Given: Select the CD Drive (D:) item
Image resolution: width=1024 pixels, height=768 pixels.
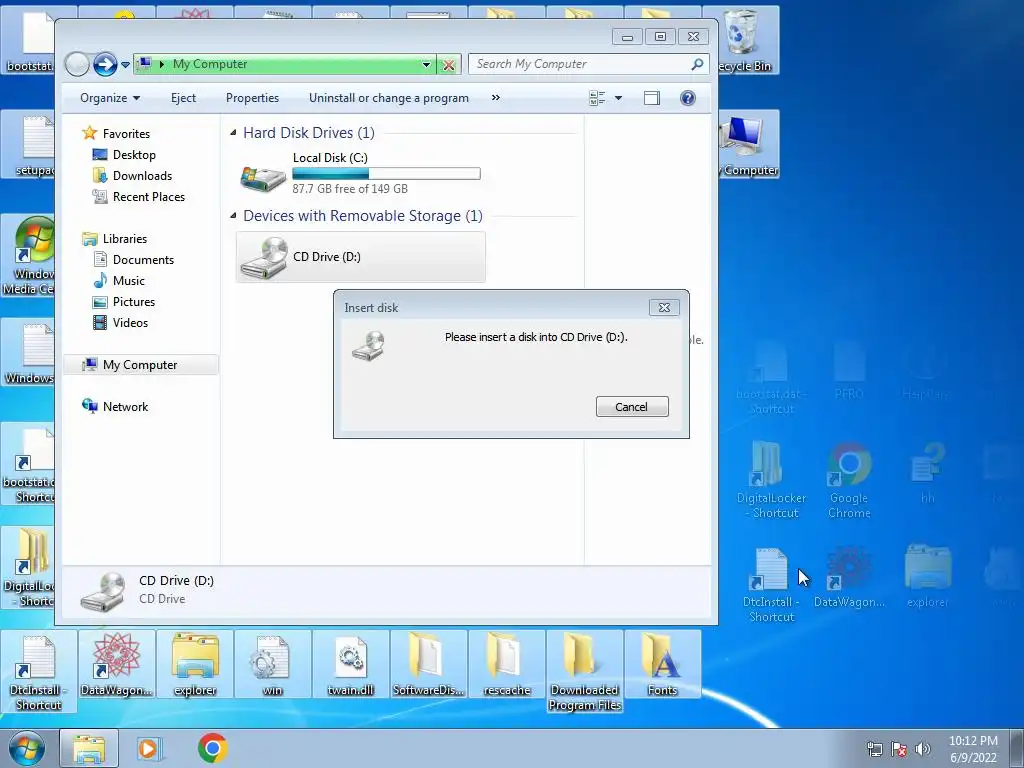Looking at the screenshot, I should coord(360,257).
